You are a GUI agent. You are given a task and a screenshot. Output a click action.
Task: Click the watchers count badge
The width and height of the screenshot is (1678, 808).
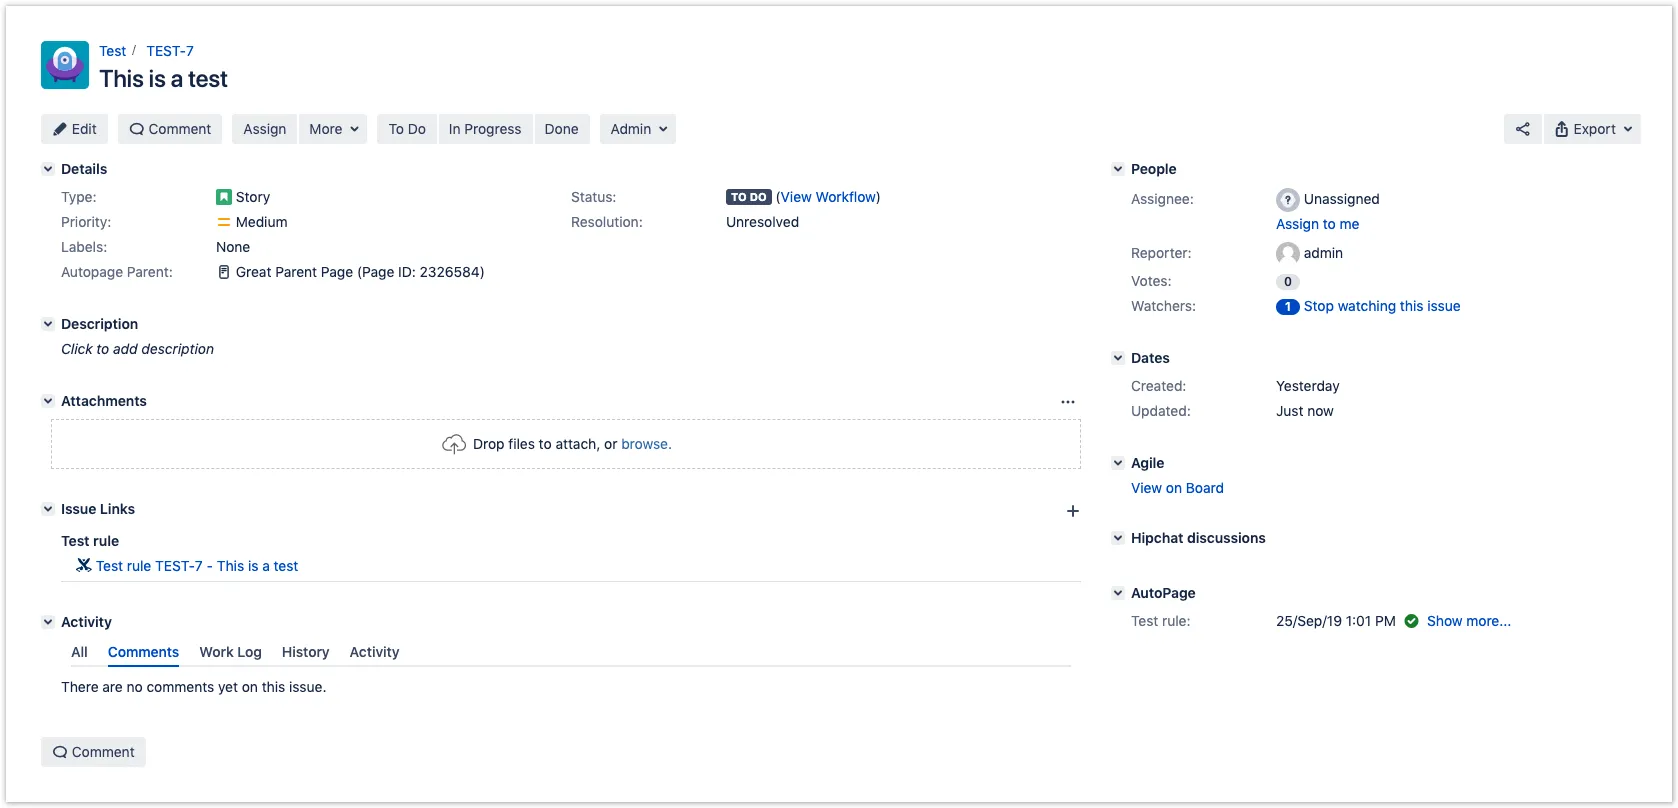(1287, 307)
